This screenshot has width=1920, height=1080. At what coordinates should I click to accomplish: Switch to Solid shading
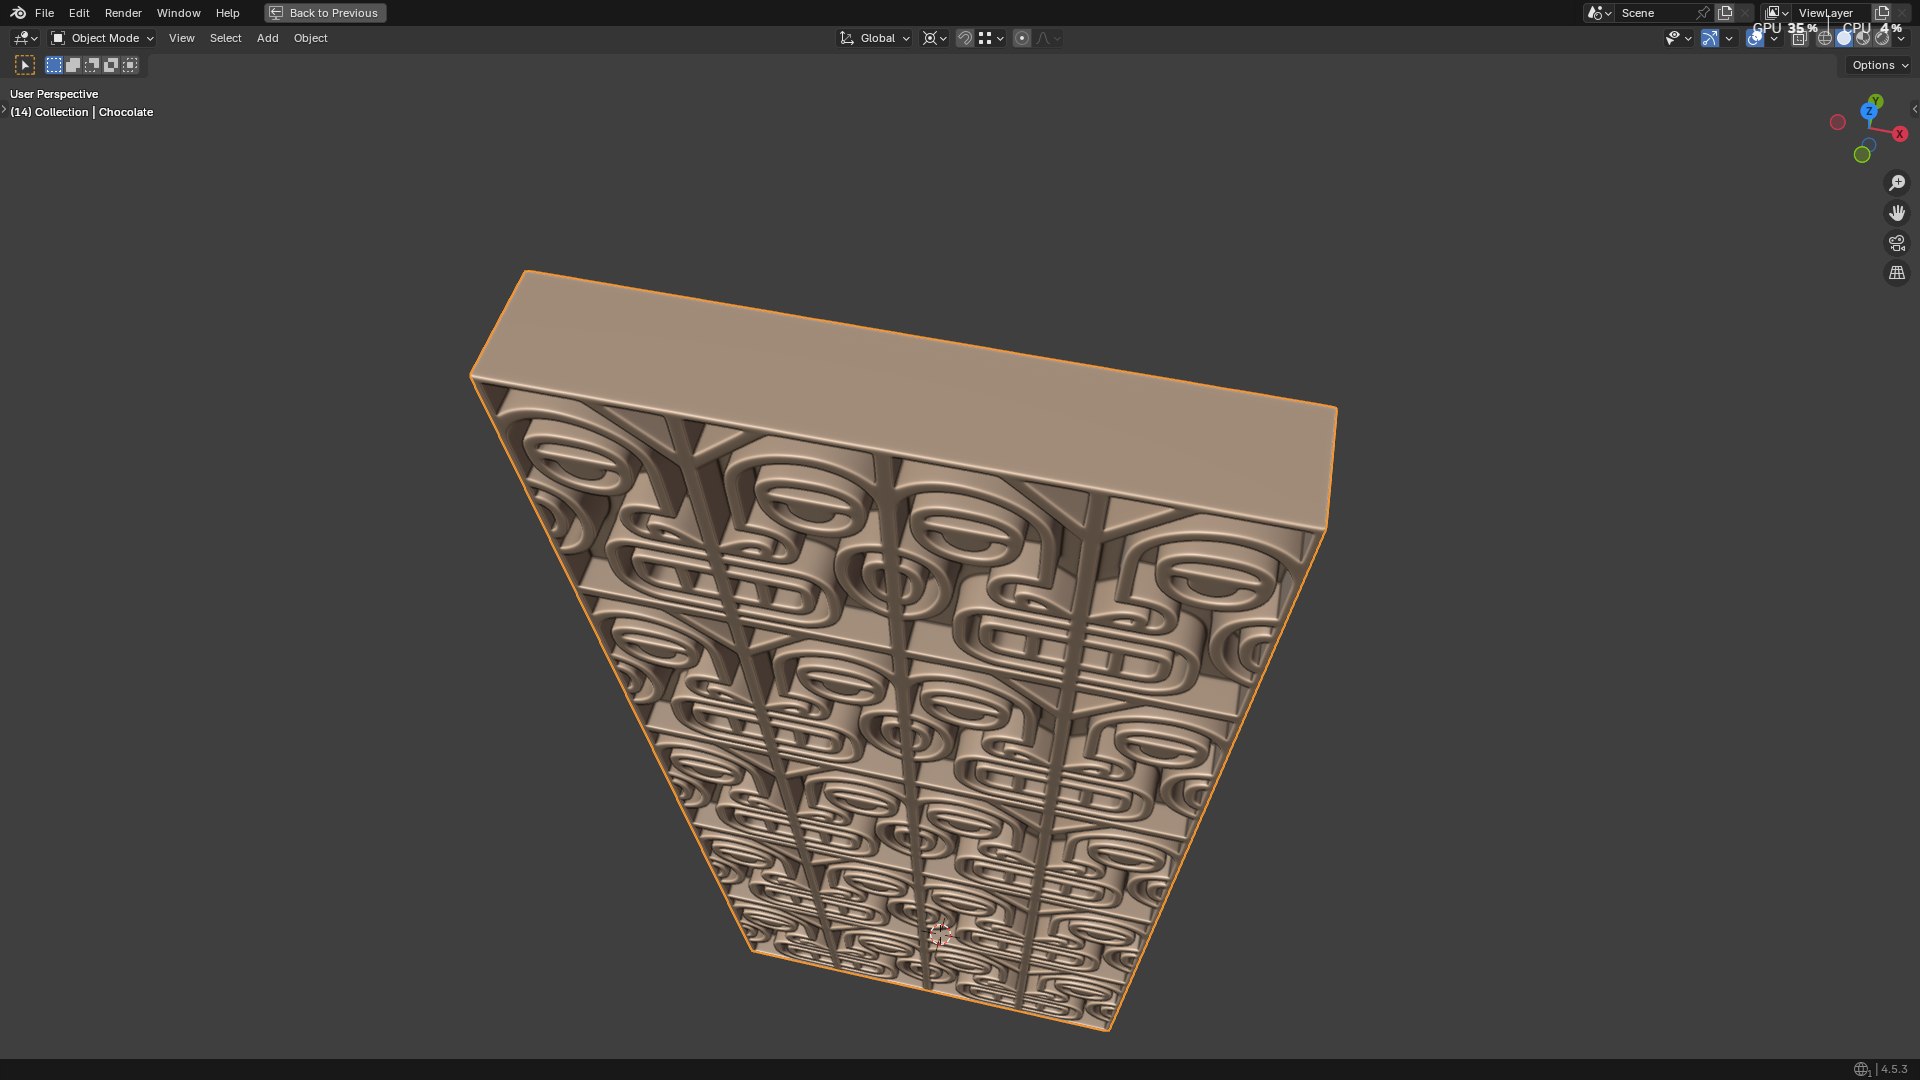click(x=1844, y=38)
